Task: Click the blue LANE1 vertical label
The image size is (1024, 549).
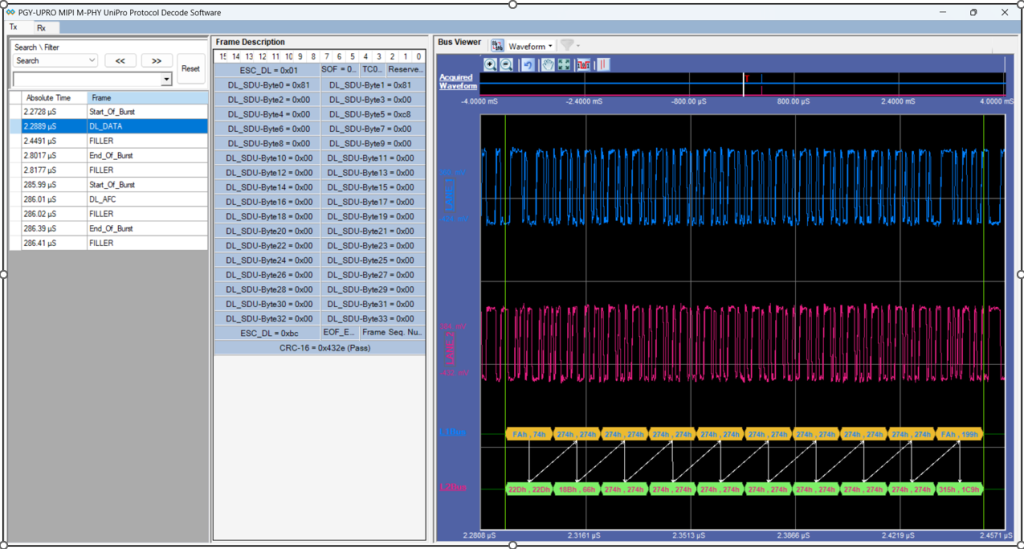Action: pos(449,195)
